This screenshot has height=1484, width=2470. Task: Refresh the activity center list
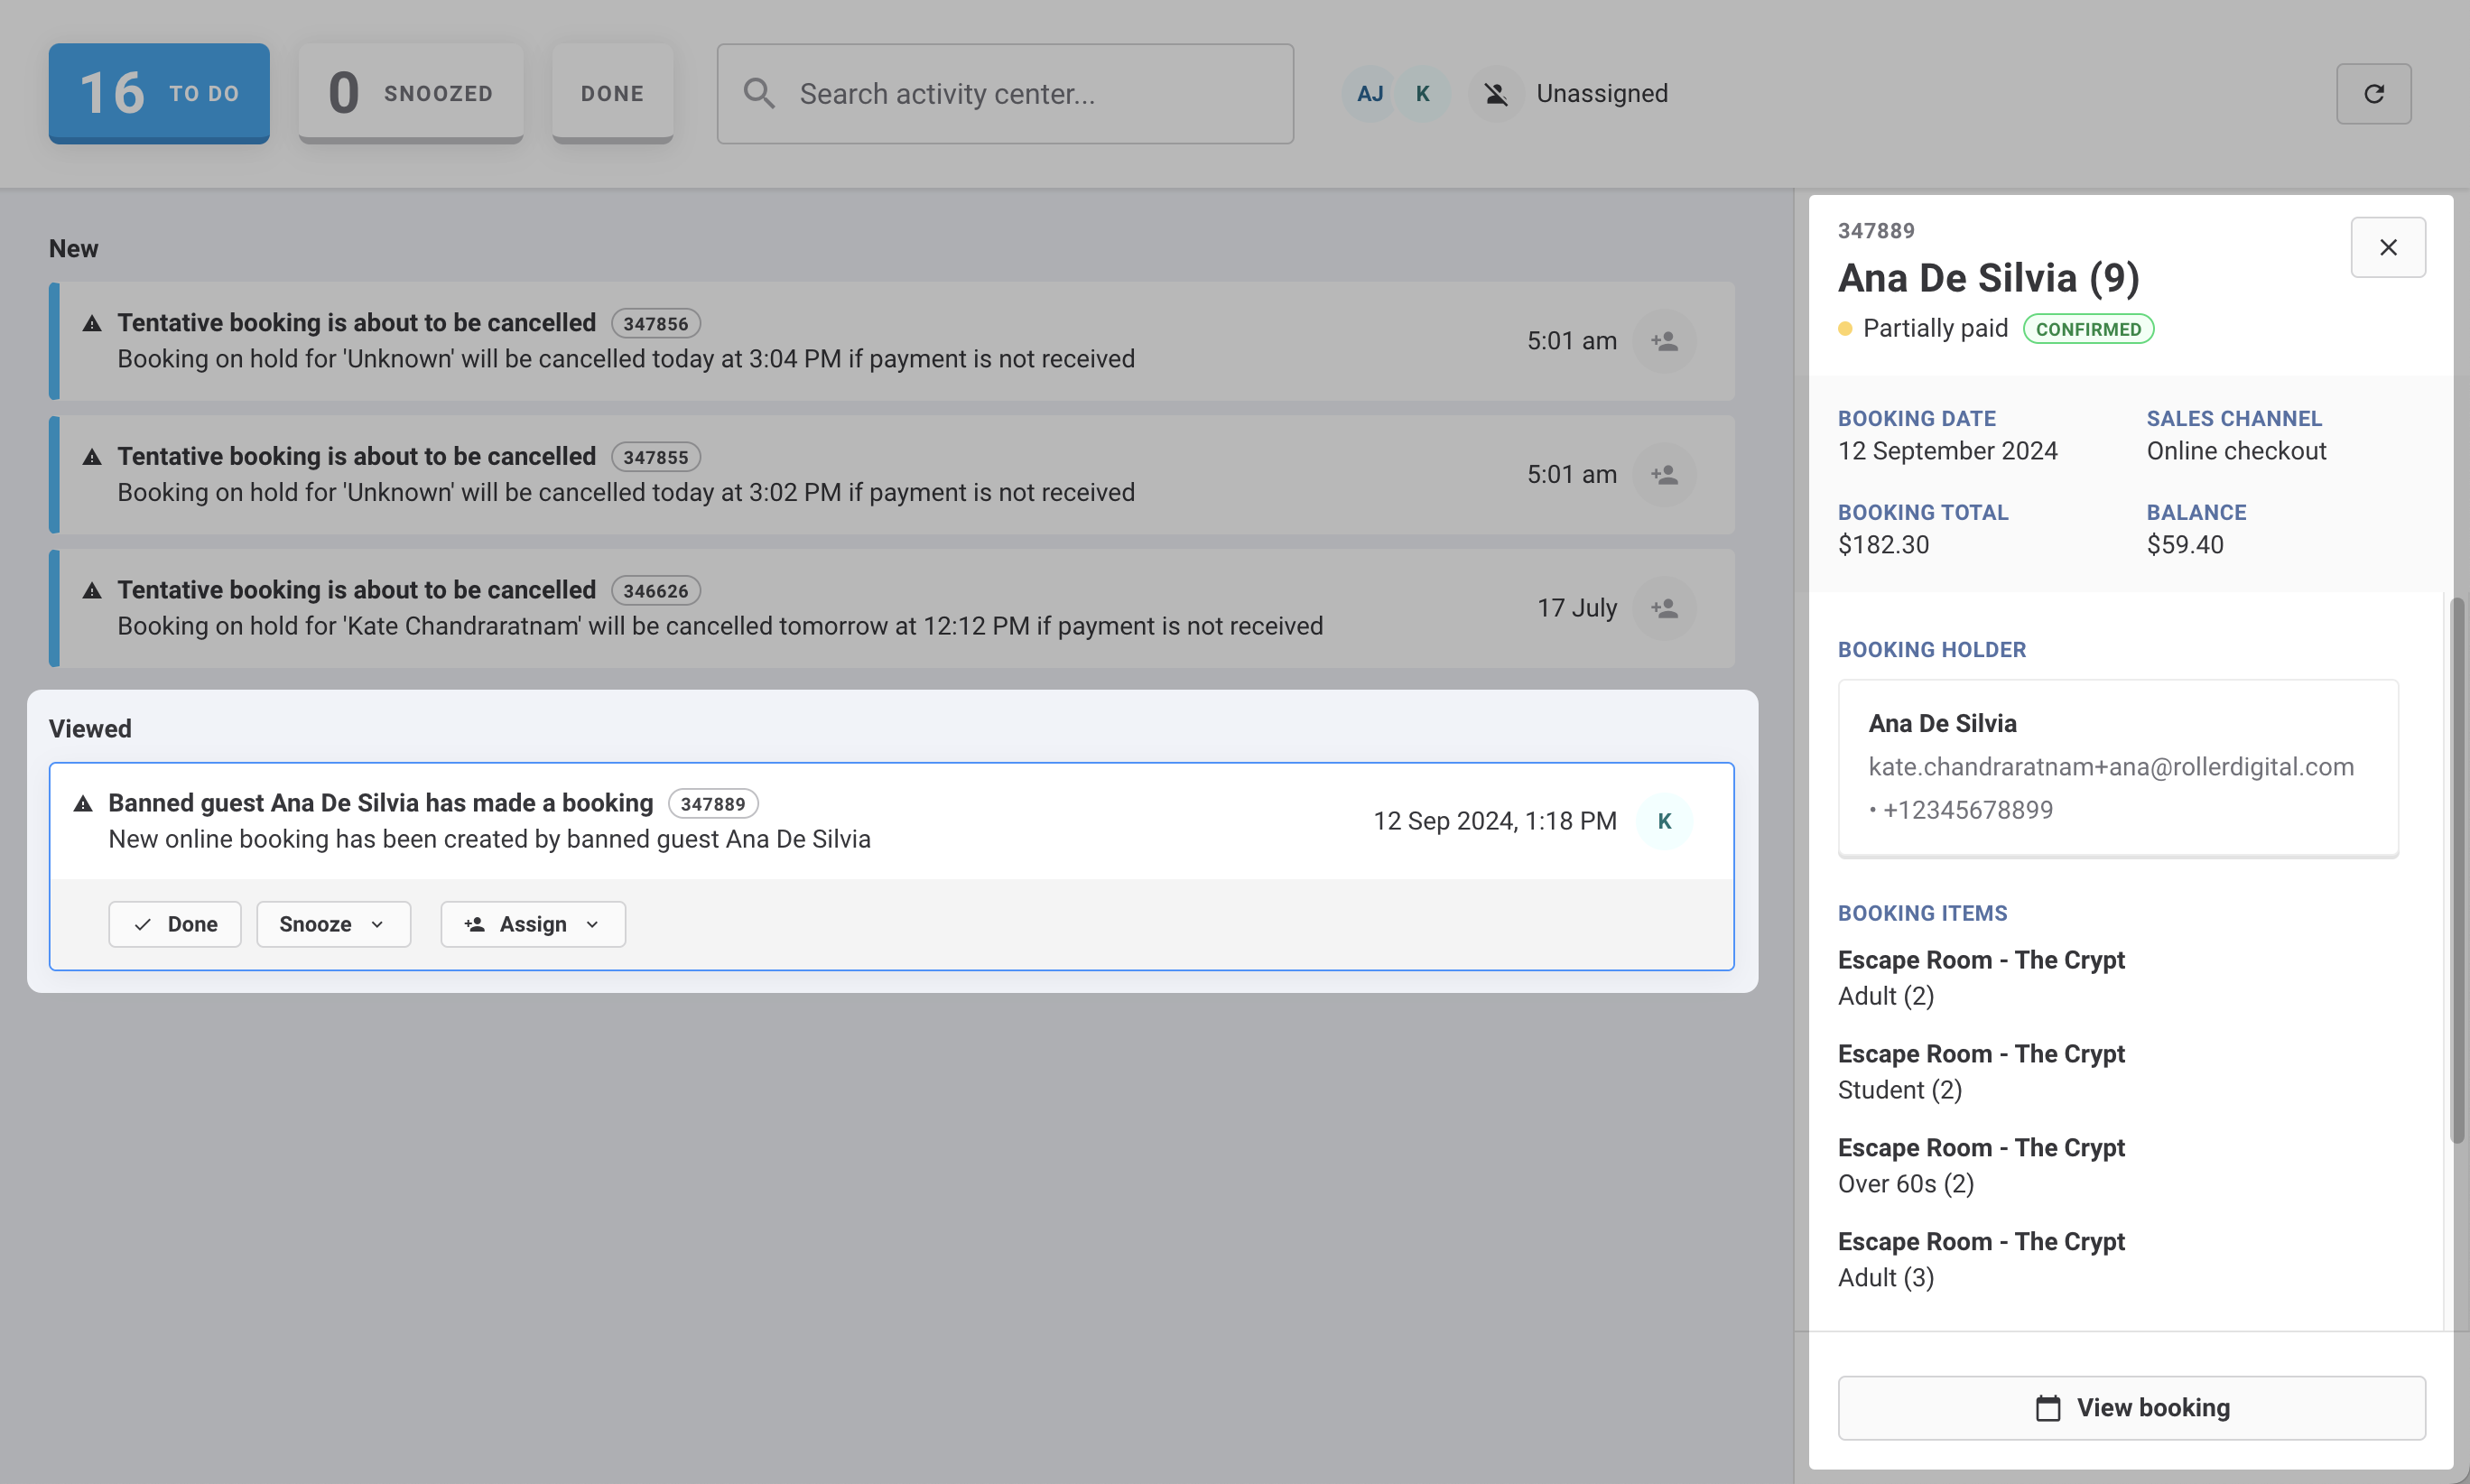(x=2373, y=94)
